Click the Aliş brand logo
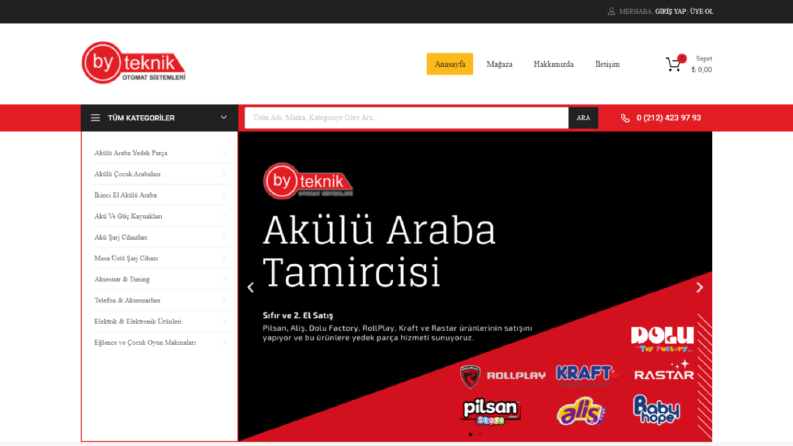This screenshot has height=446, width=793. click(x=581, y=411)
